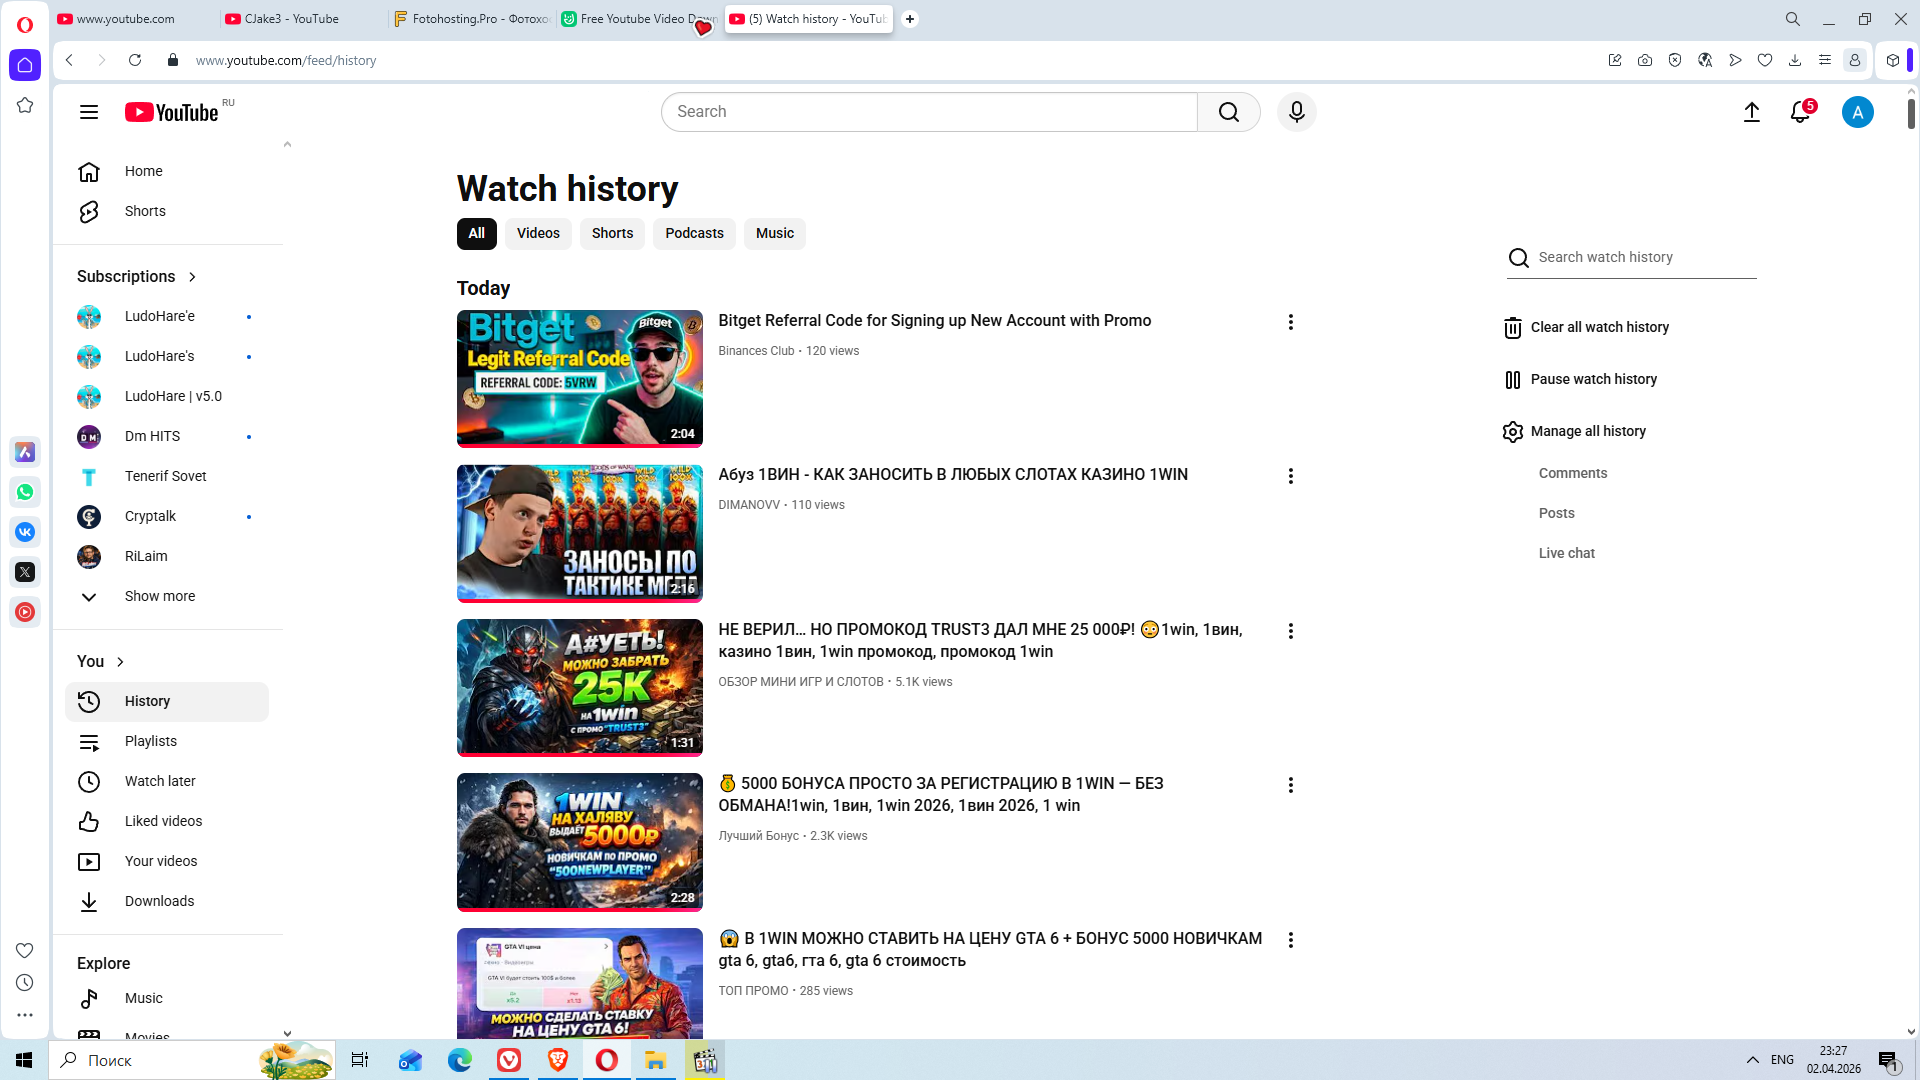
Task: Click the trash icon to clear watch history
Action: coord(1512,328)
